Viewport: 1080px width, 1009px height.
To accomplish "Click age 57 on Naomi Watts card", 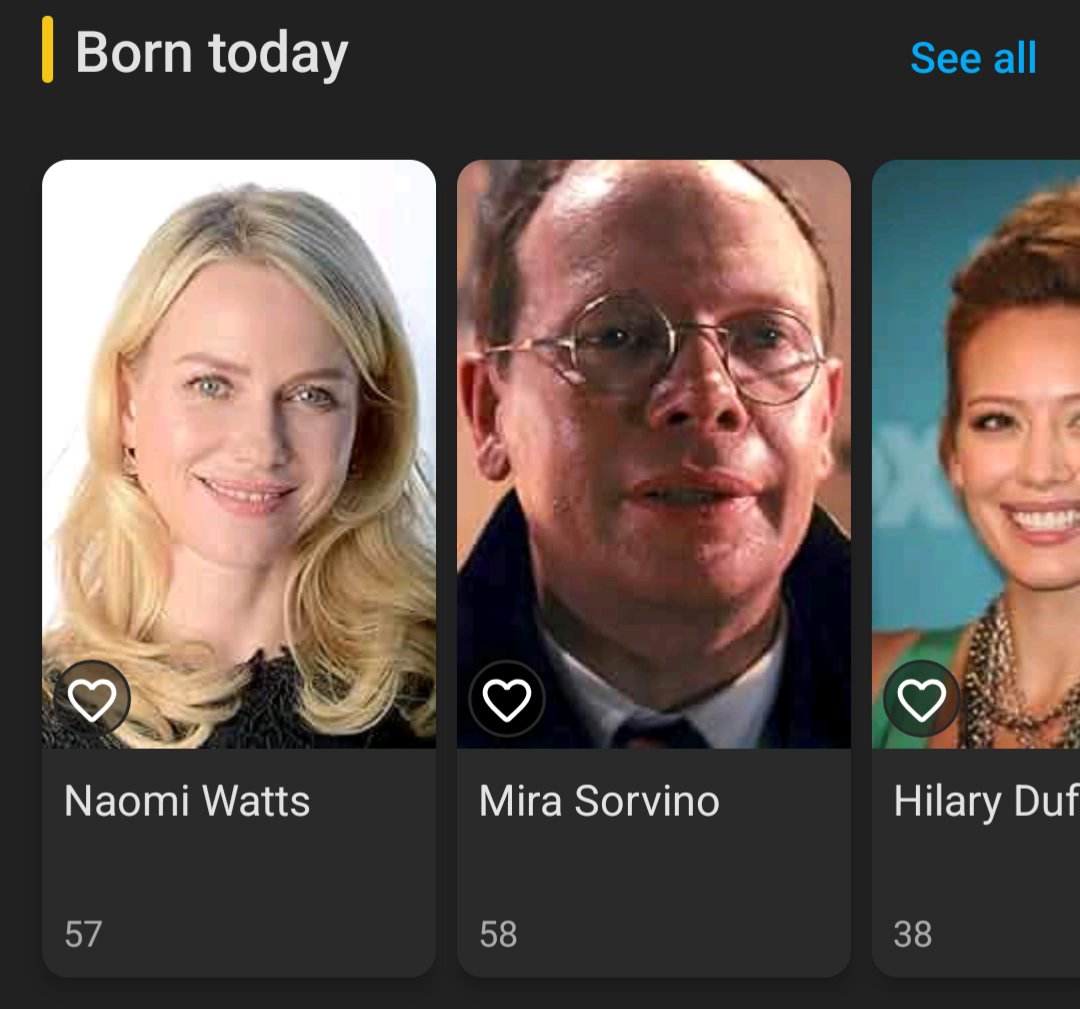I will tap(83, 935).
